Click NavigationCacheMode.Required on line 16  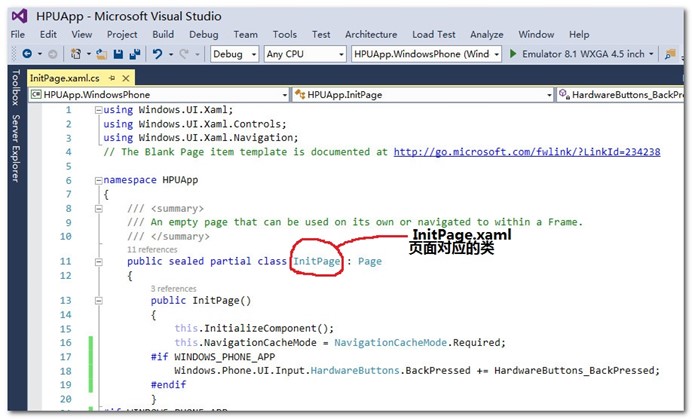tap(419, 343)
